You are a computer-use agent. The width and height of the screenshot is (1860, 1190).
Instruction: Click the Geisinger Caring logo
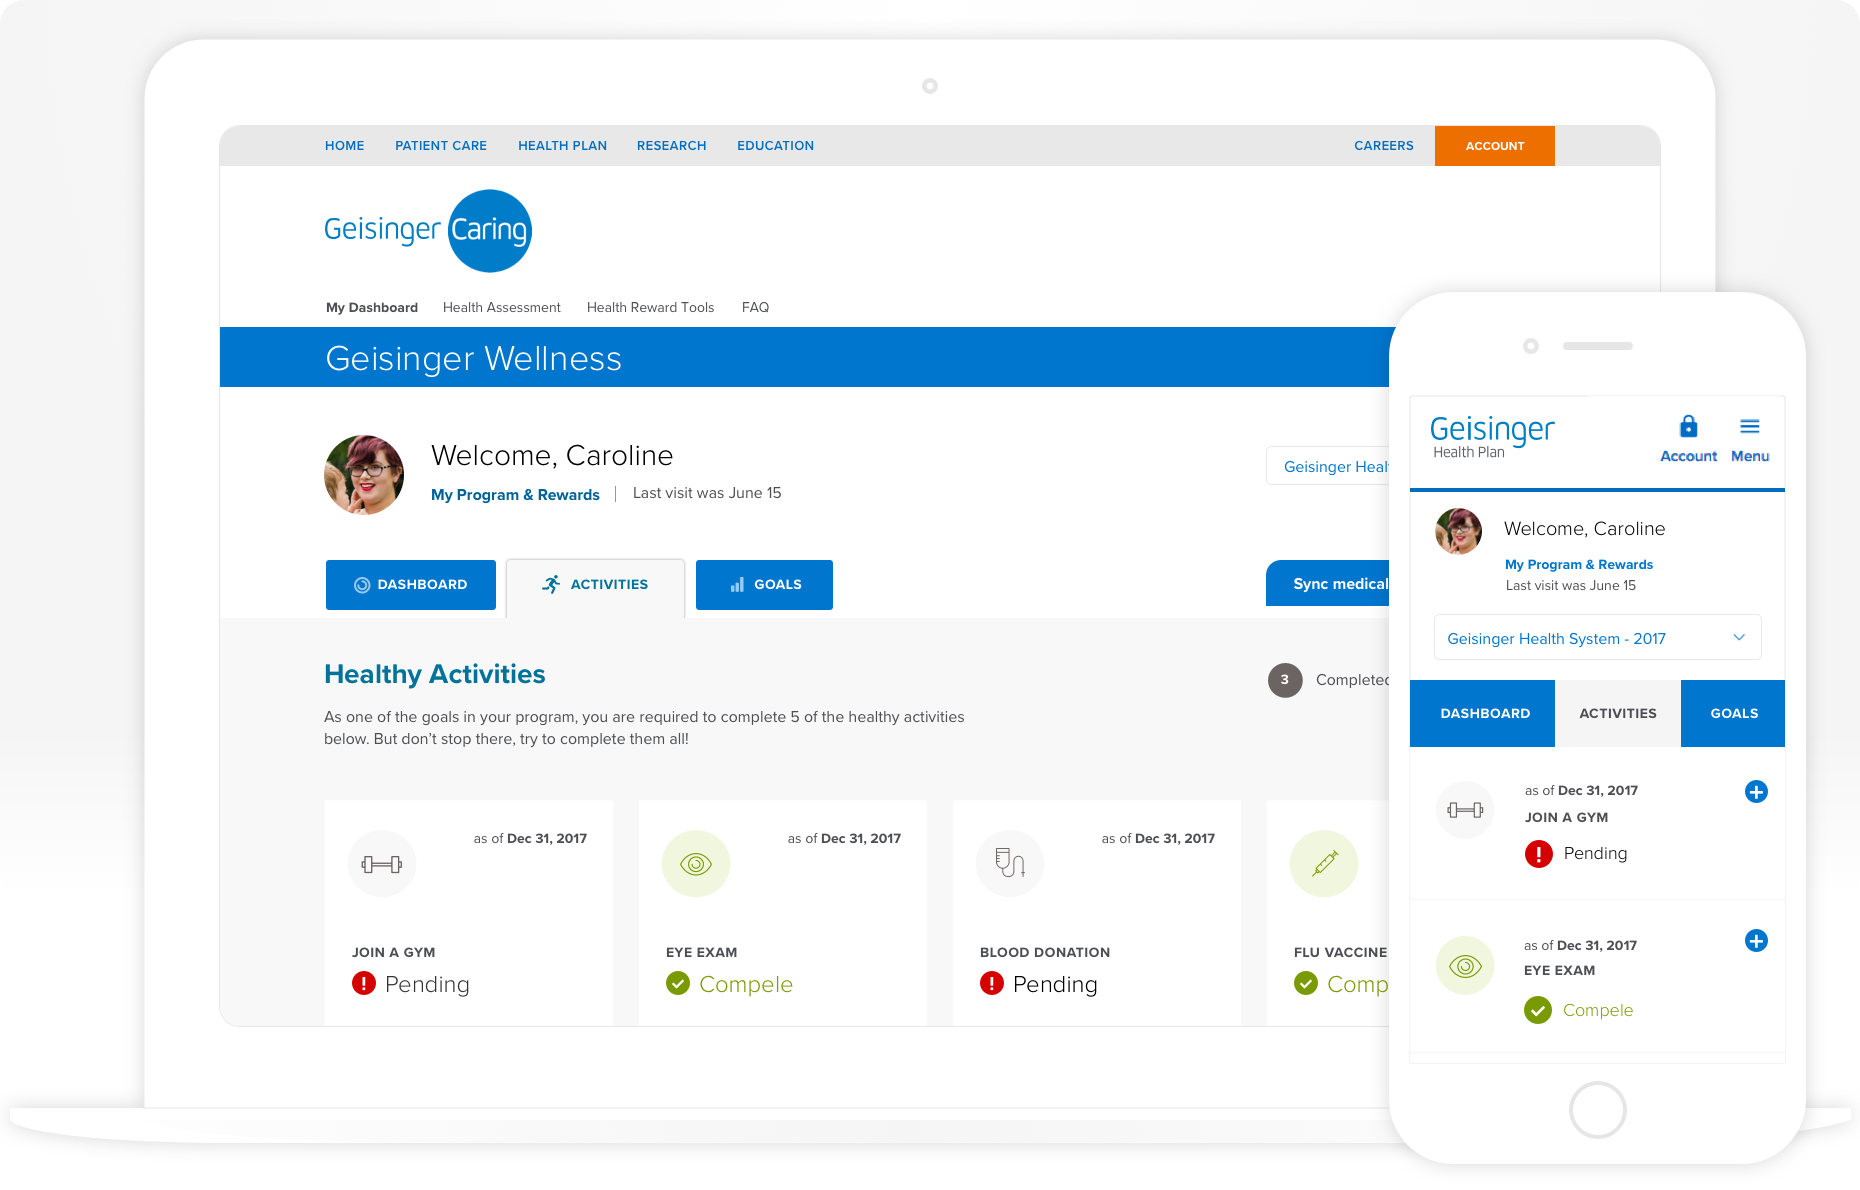coord(428,230)
